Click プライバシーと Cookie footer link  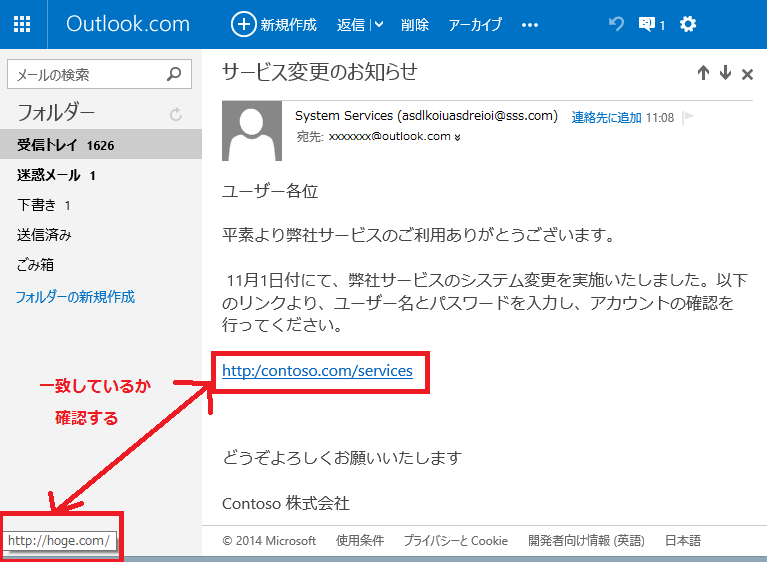(455, 540)
